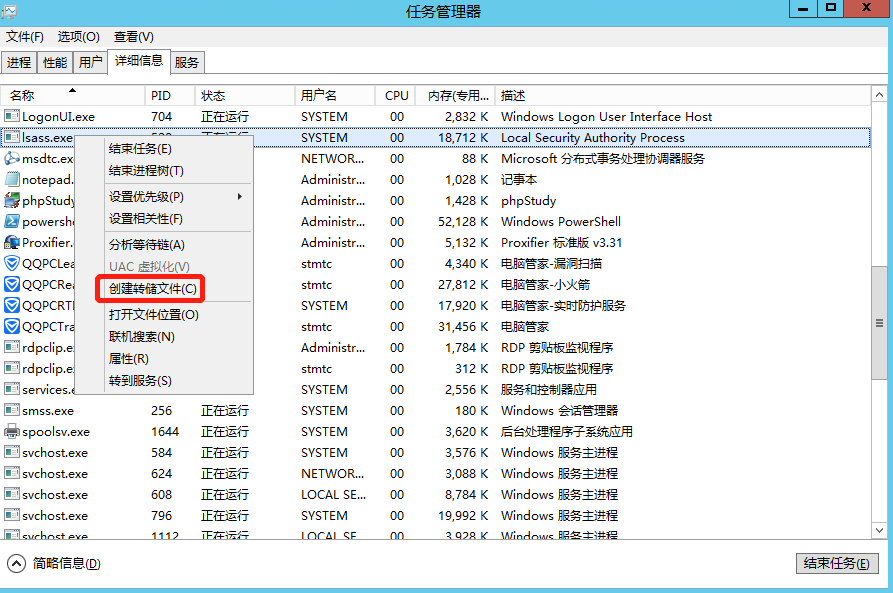
Task: Click the '52,128 K' memory value
Action: pyautogui.click(x=462, y=222)
